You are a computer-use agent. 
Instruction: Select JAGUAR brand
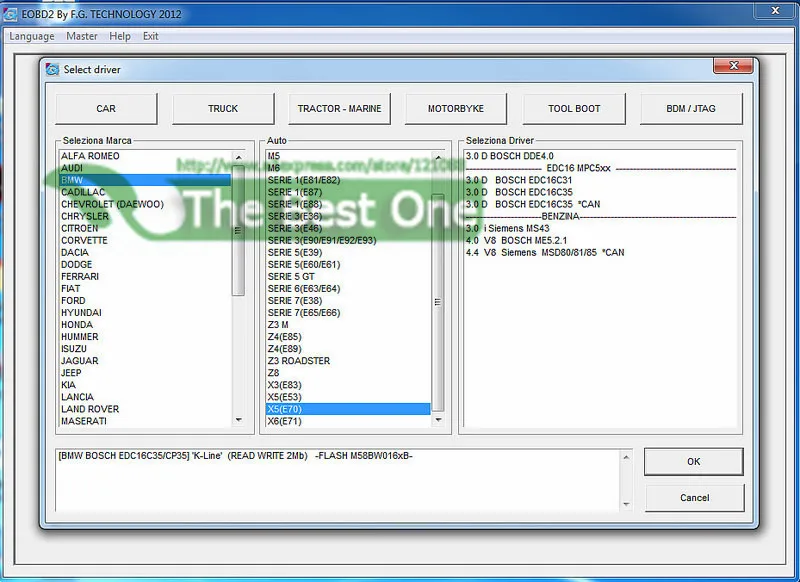click(x=145, y=361)
